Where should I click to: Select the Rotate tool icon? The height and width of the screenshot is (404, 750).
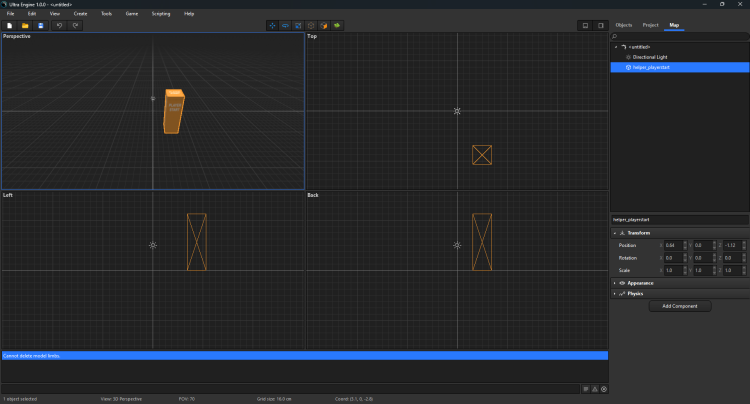[285, 25]
